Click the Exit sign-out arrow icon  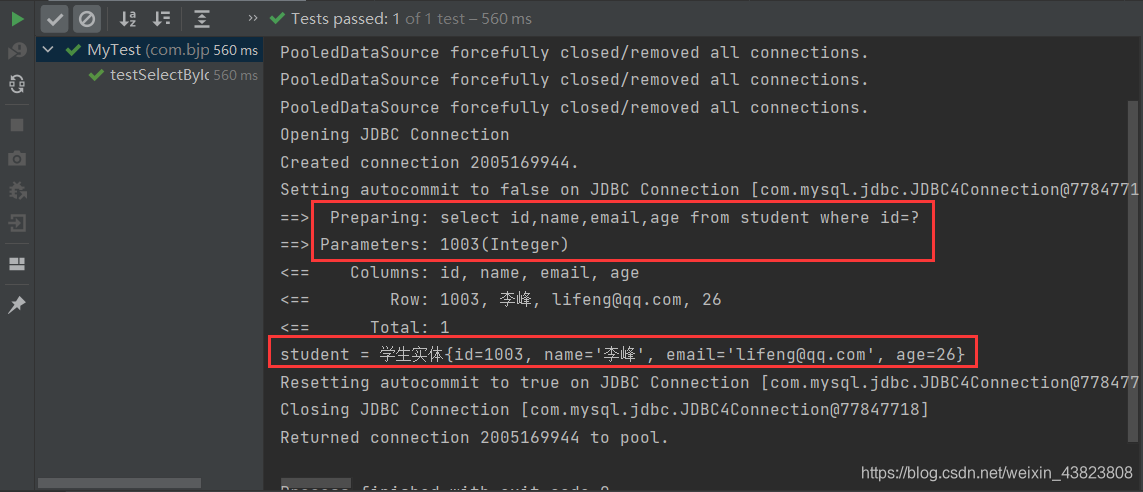click(17, 223)
